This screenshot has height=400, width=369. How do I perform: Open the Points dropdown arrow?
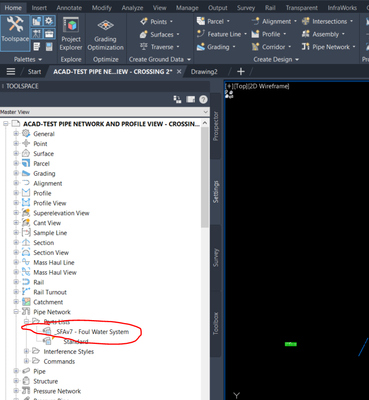point(171,22)
